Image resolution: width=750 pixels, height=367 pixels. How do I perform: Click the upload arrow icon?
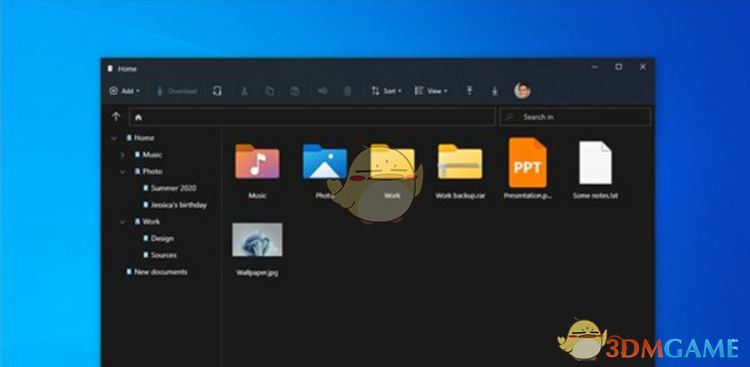(470, 91)
